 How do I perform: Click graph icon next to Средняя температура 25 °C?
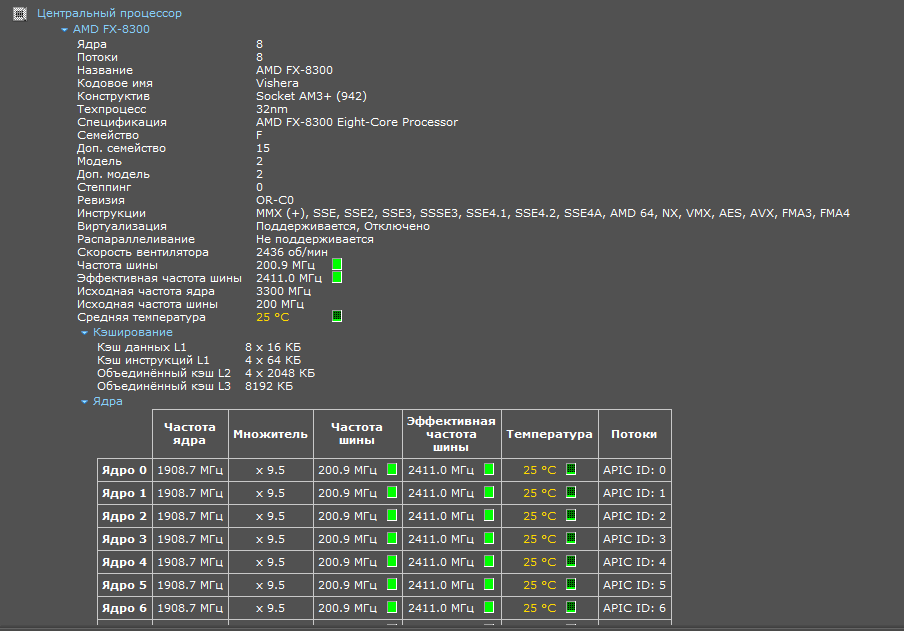[337, 316]
